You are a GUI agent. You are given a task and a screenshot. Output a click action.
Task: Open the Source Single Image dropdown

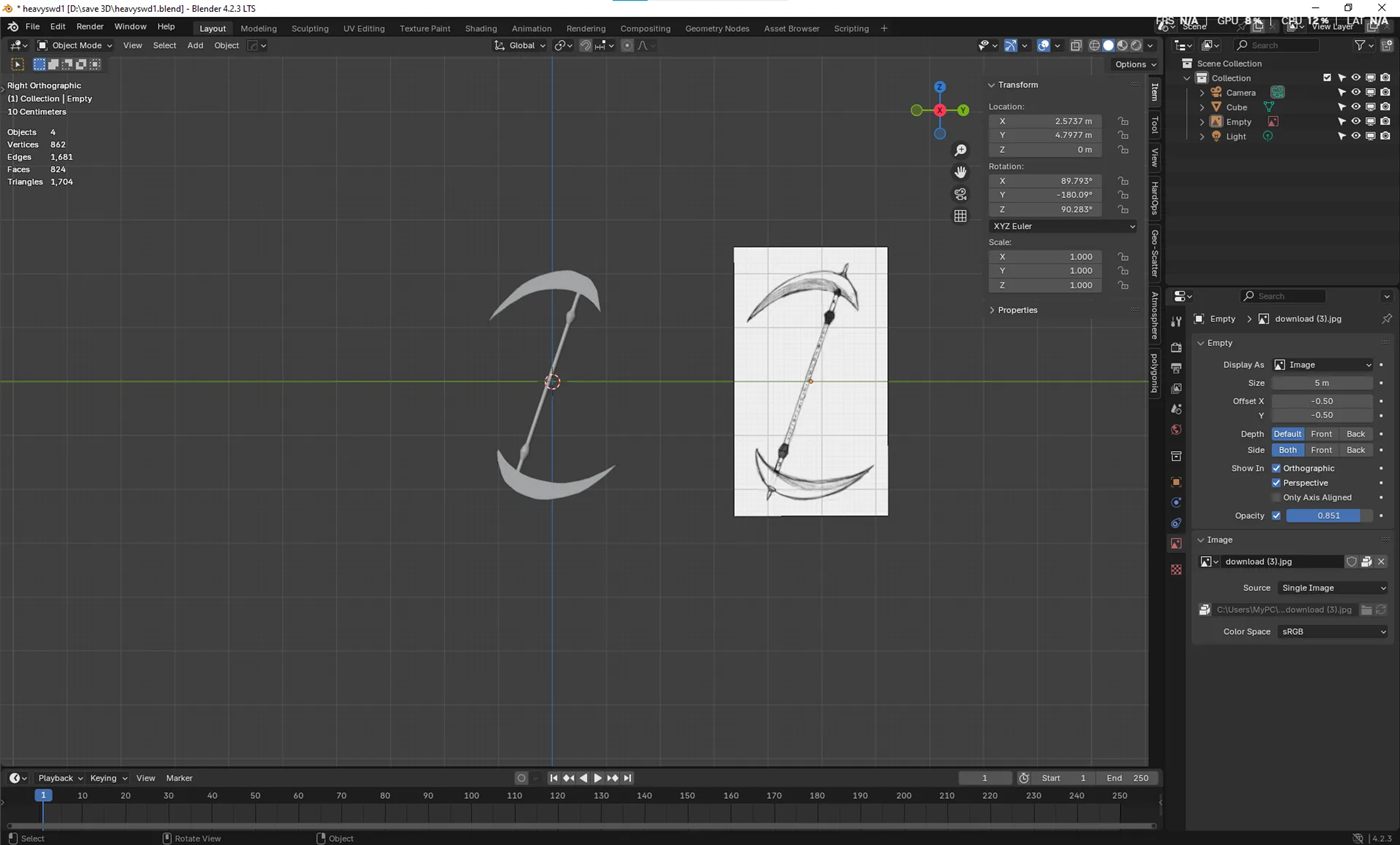pos(1333,588)
